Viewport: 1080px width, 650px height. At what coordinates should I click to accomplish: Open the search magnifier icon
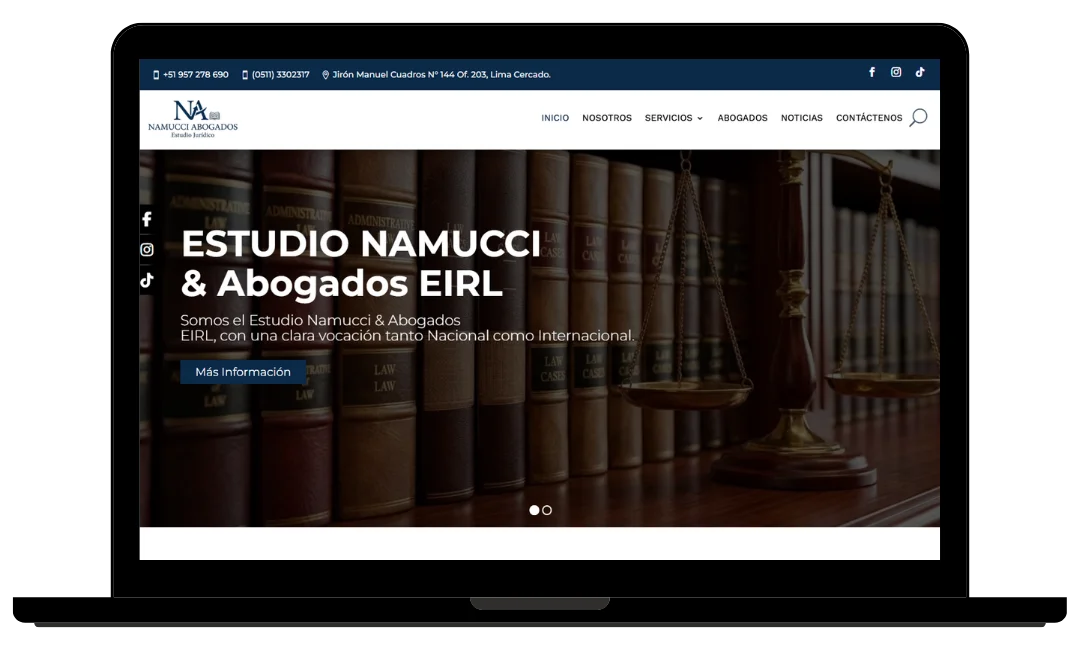click(918, 118)
